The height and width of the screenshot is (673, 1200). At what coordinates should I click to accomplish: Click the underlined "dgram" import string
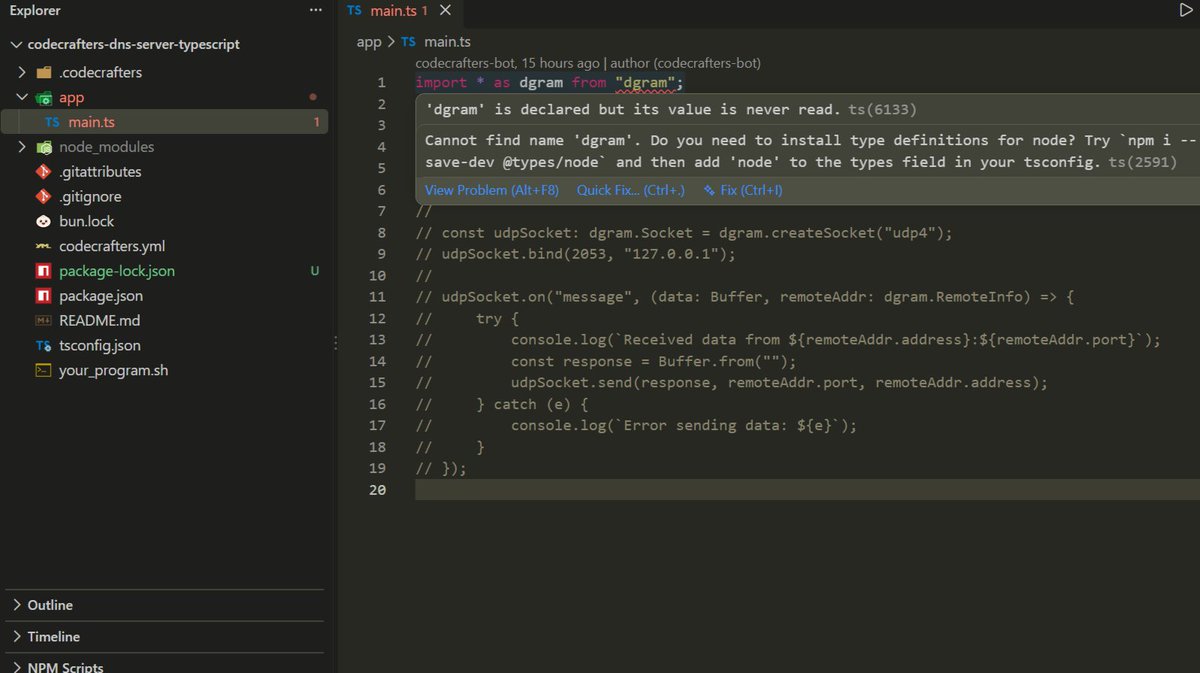point(647,83)
